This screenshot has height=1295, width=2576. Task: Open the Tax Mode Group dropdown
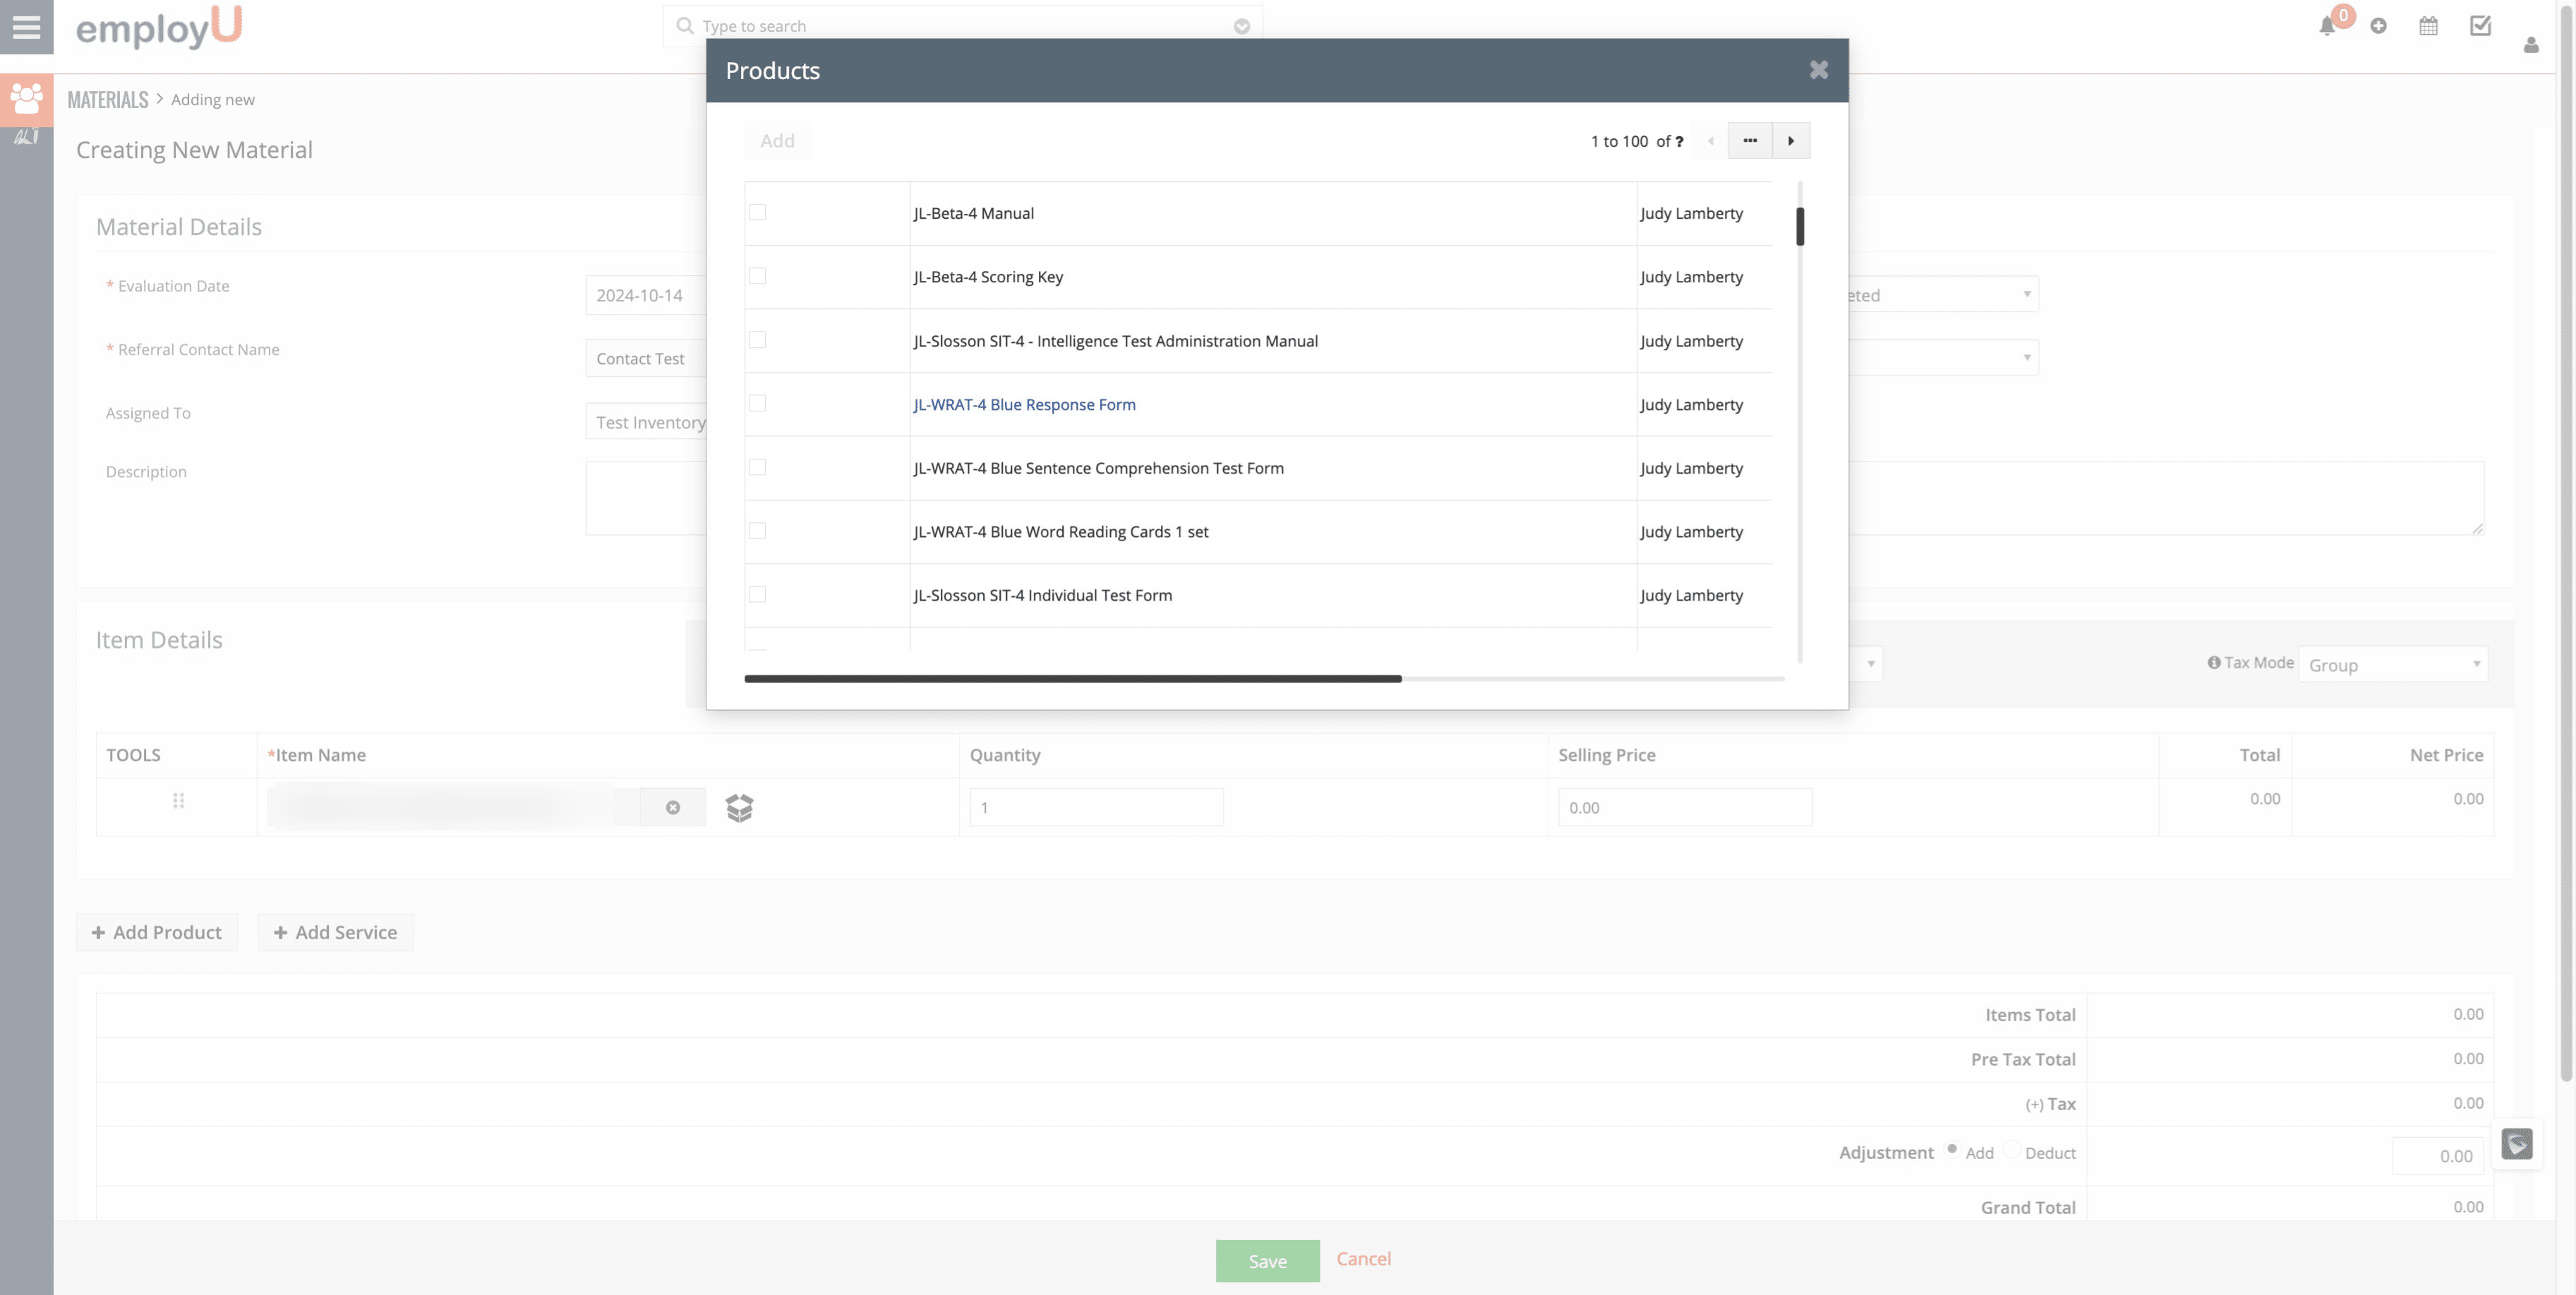2392,665
